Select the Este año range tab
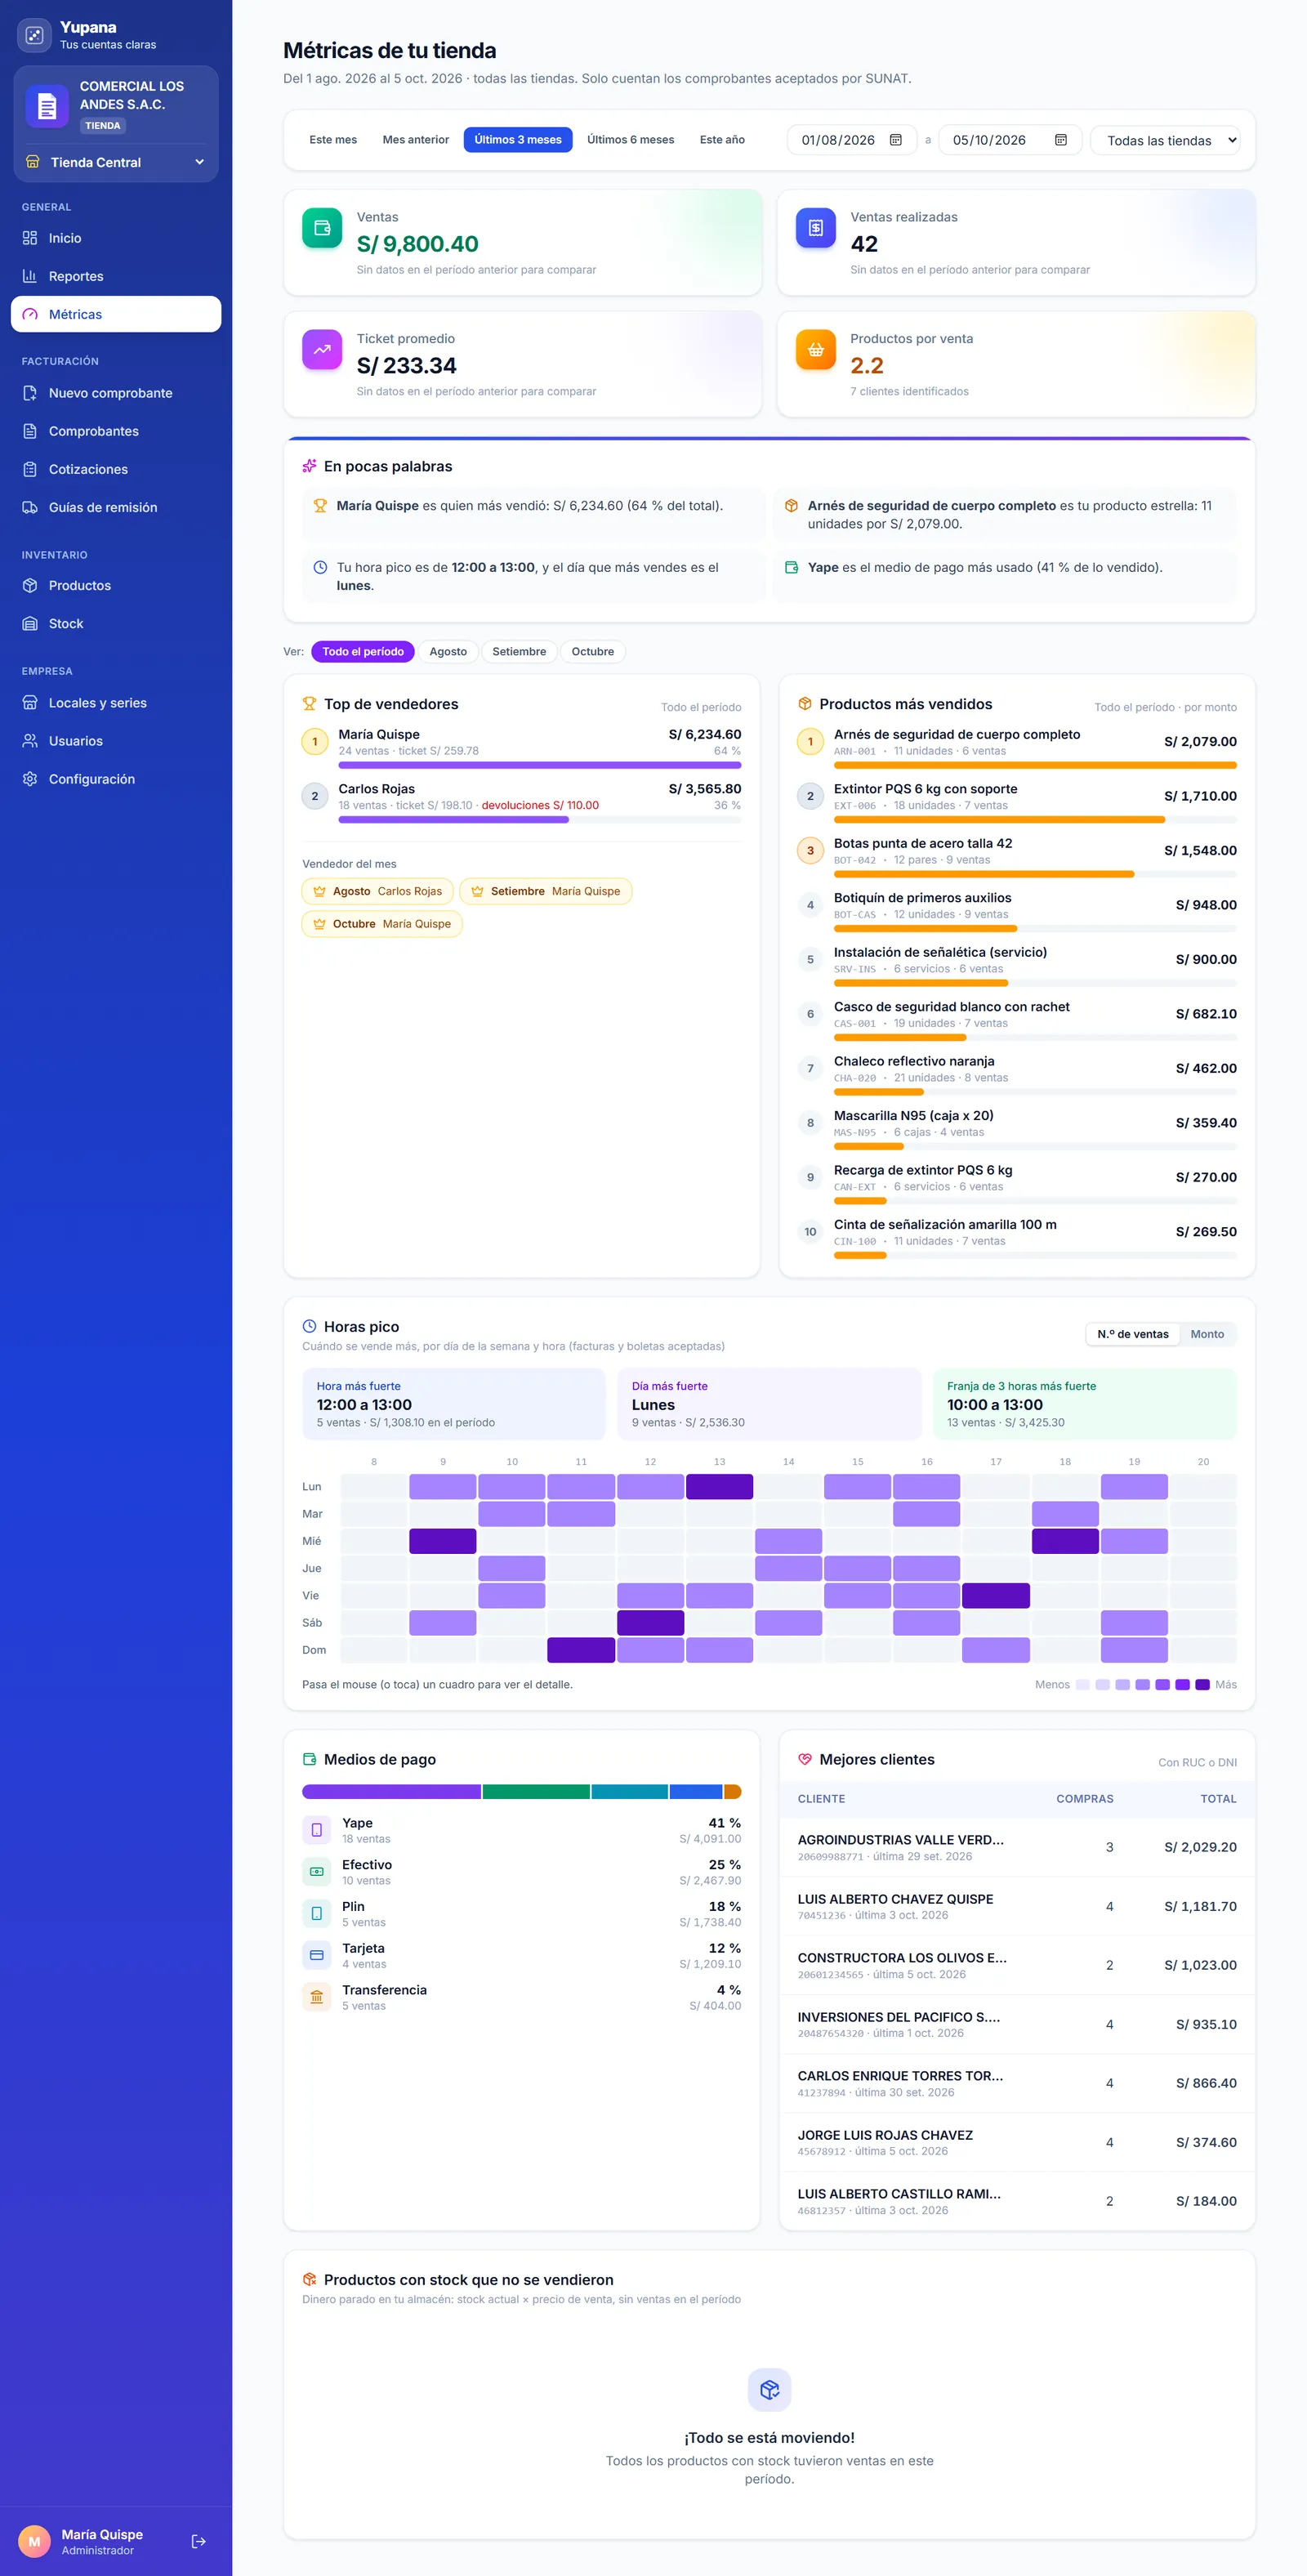The width and height of the screenshot is (1307, 2576). click(722, 140)
